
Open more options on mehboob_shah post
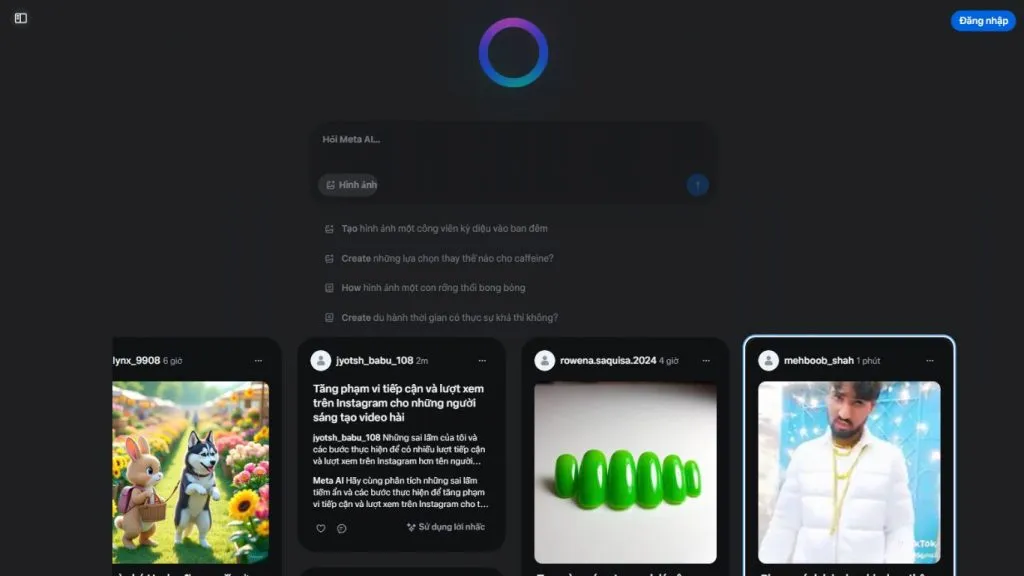point(930,360)
